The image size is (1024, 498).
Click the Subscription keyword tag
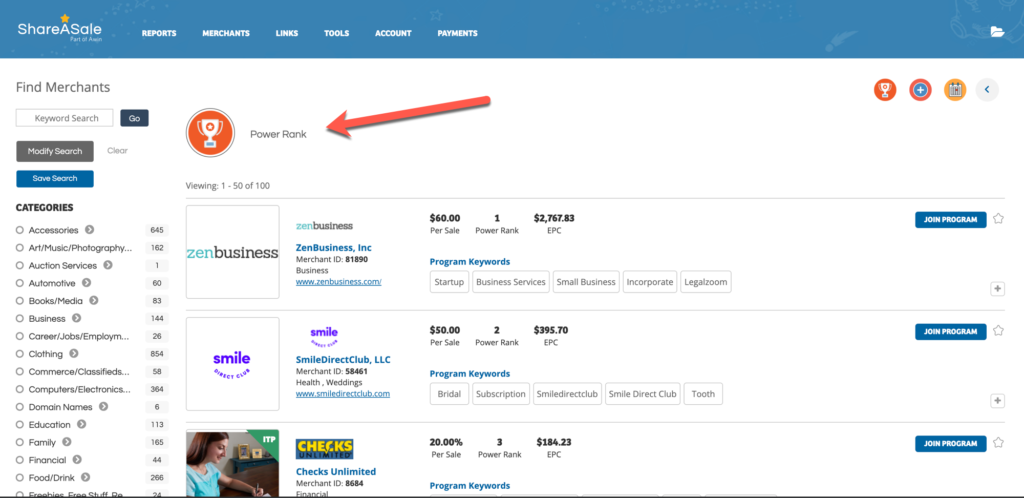501,394
